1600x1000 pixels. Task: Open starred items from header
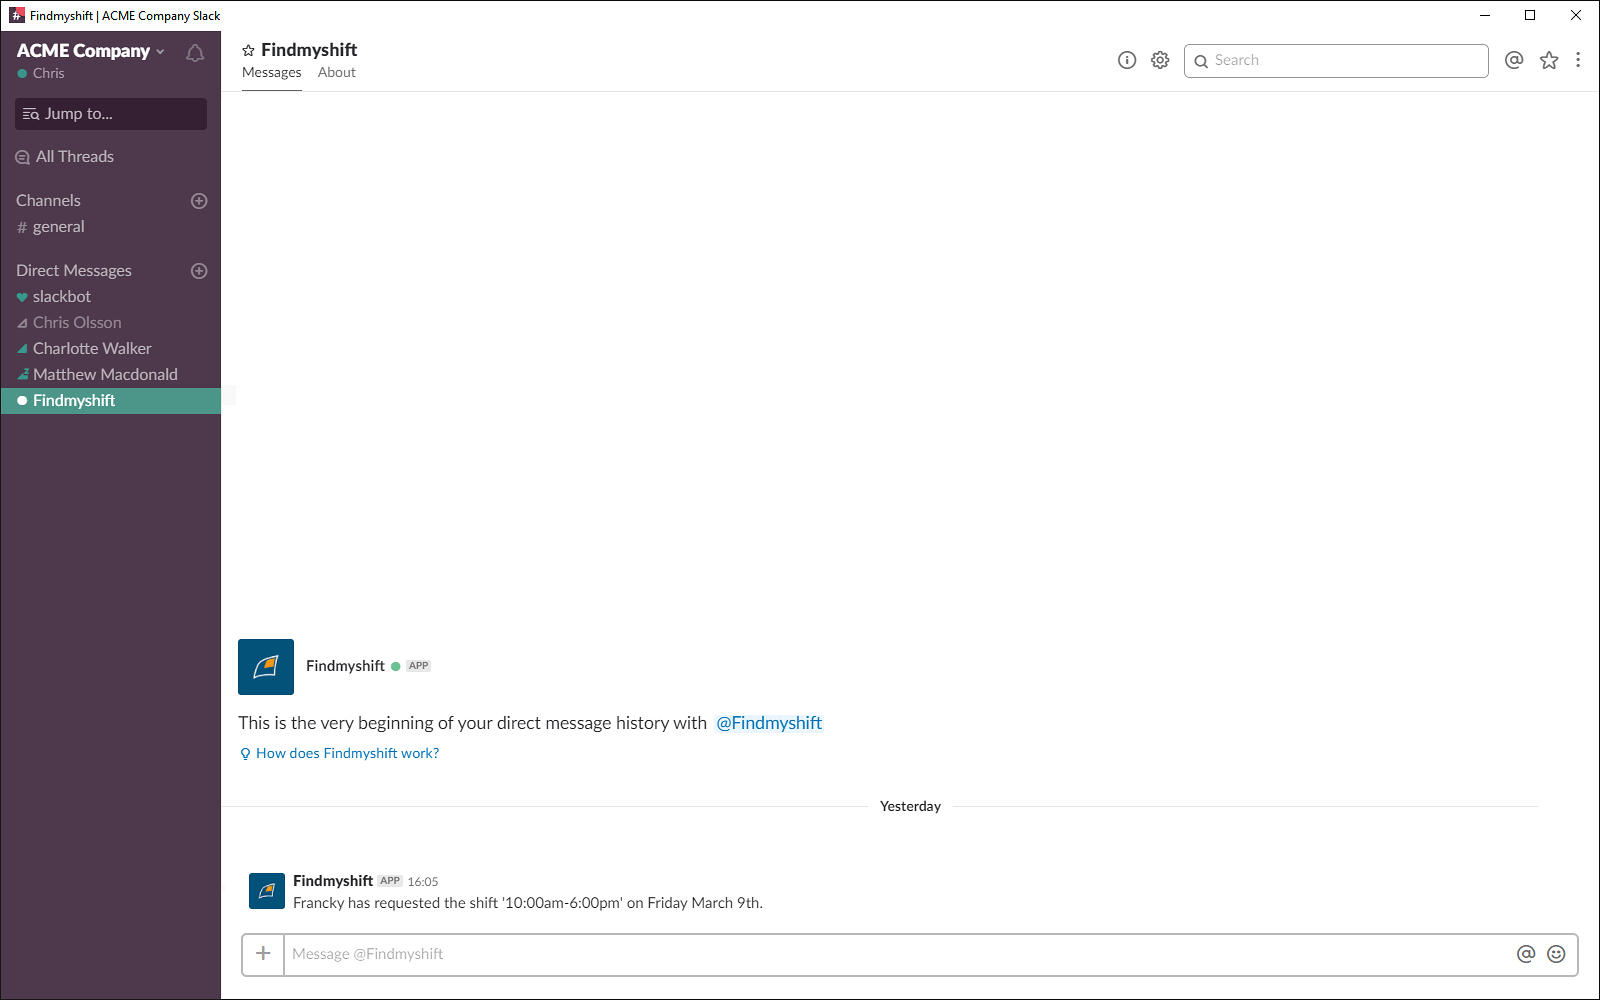[x=1549, y=60]
